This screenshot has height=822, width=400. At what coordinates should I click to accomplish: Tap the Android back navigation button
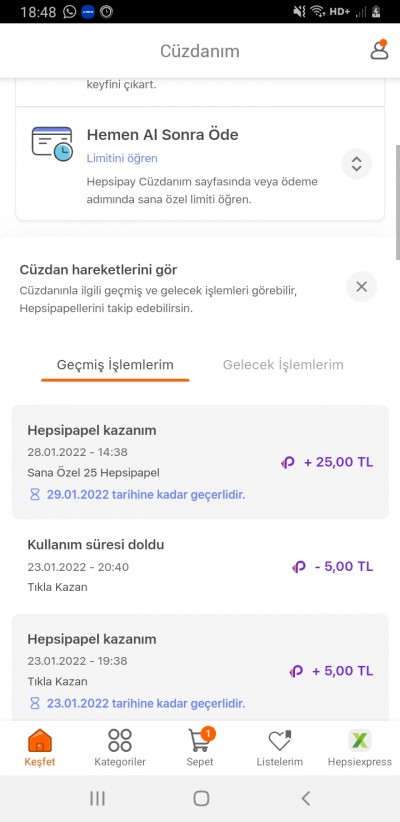[x=306, y=798]
